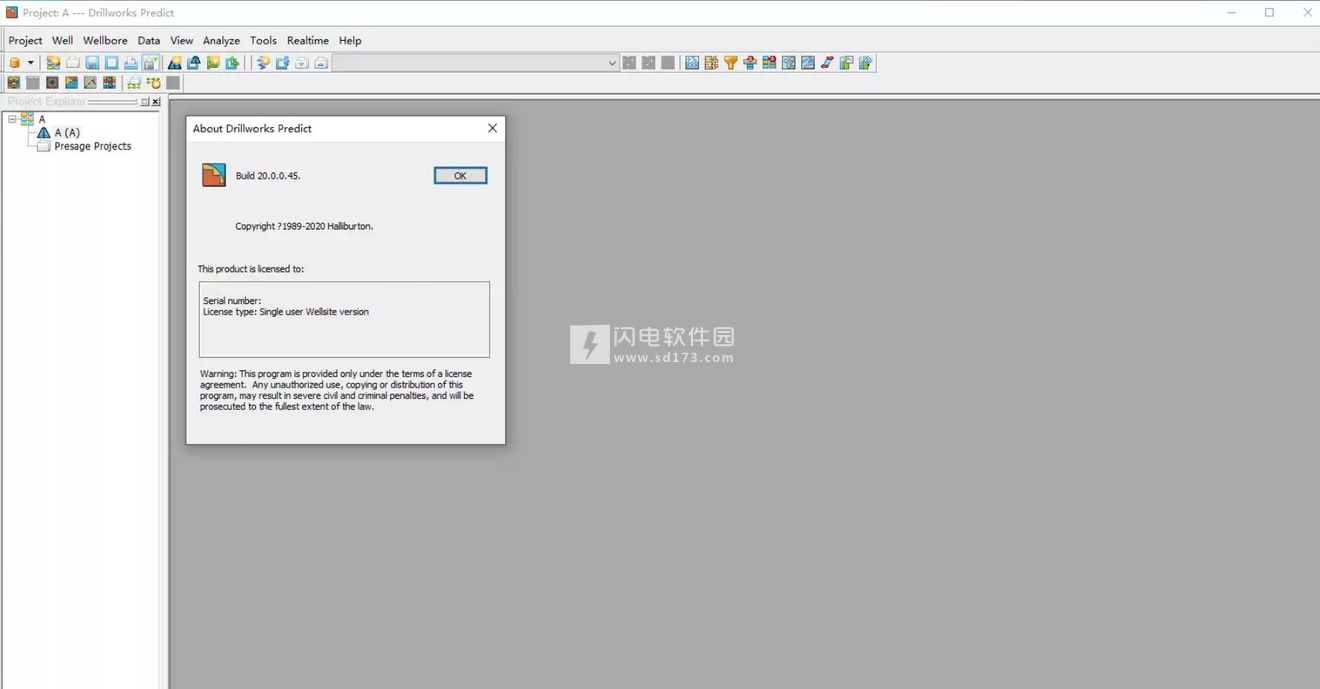Viewport: 1320px width, 689px height.
Task: Open the View menu
Action: tap(181, 41)
